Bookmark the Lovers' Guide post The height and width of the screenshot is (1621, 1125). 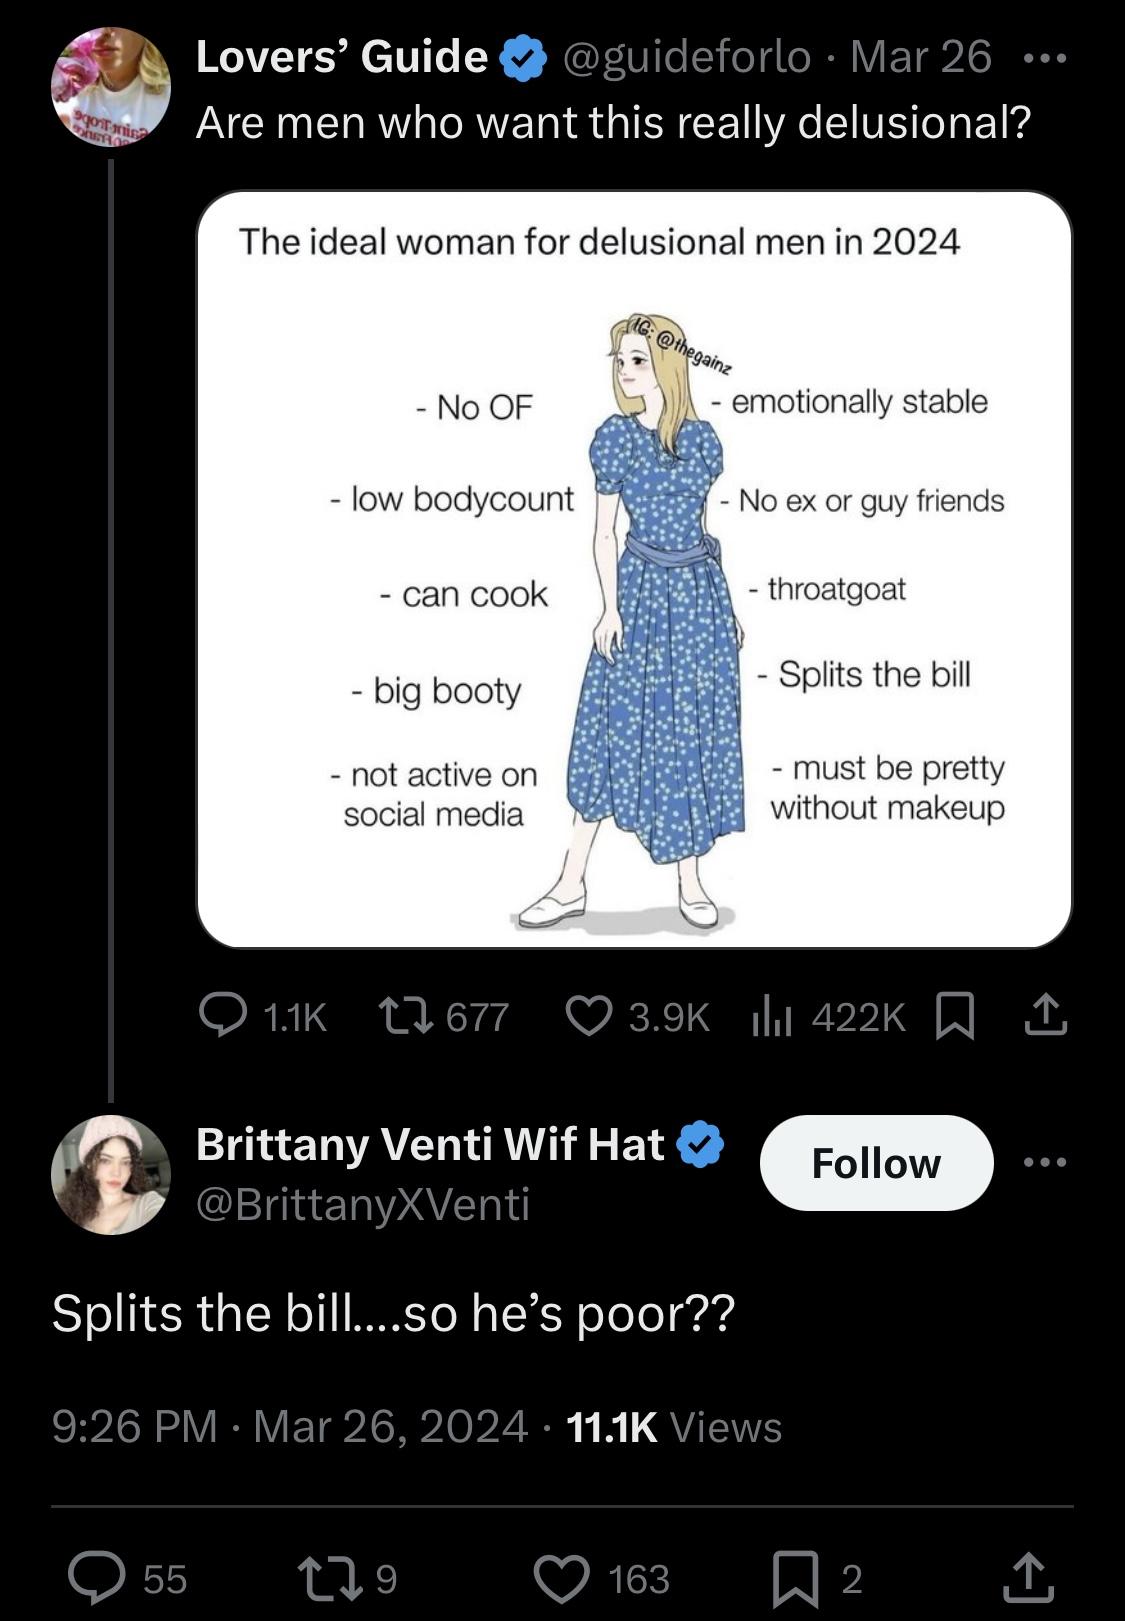954,1016
